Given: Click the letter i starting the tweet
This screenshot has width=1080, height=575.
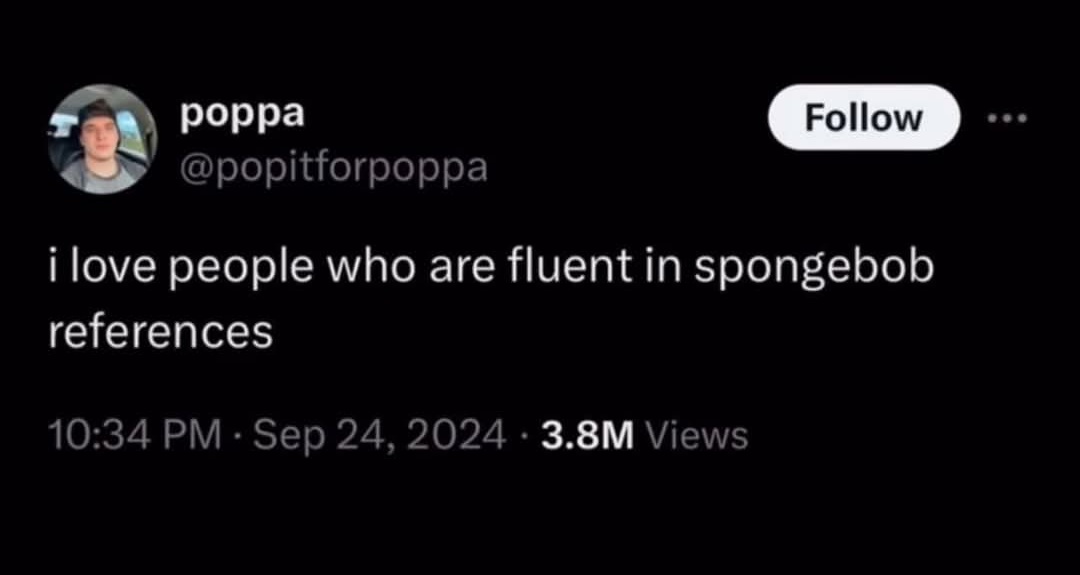Looking at the screenshot, I should [x=54, y=268].
